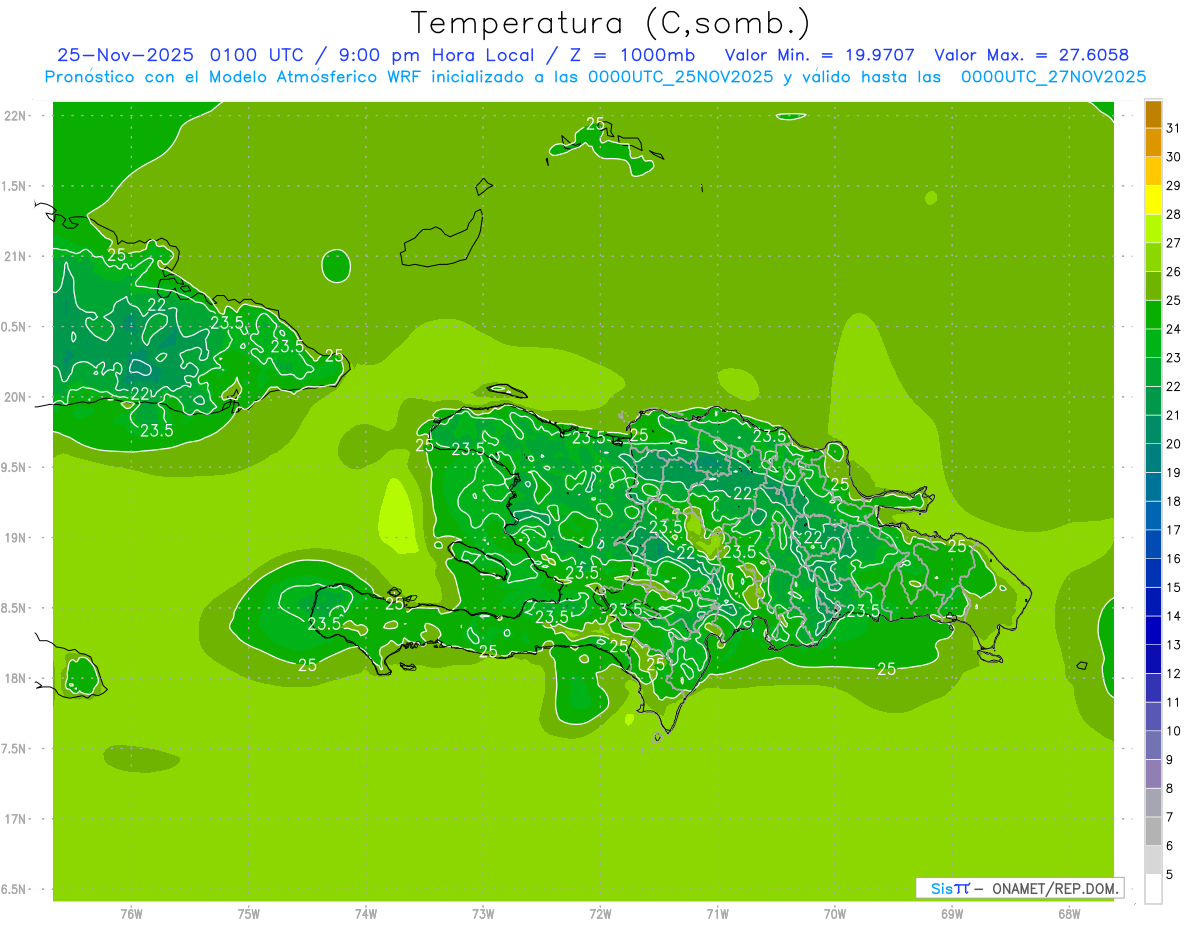Click the dark orange swatch between 30 and 31
Viewport: 1200px width, 927px height.
tap(1153, 143)
